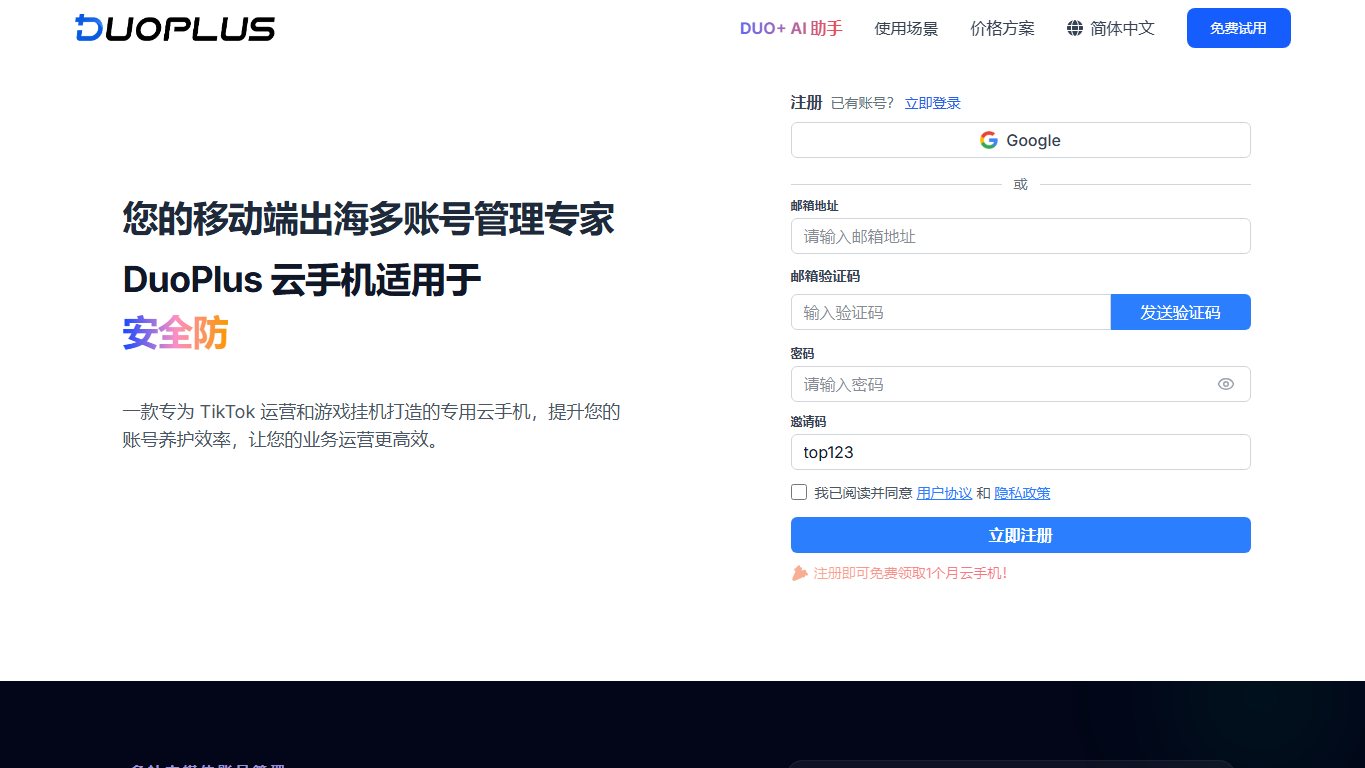The image size is (1365, 768).
Task: Sign up with the Google button
Action: [x=1020, y=140]
